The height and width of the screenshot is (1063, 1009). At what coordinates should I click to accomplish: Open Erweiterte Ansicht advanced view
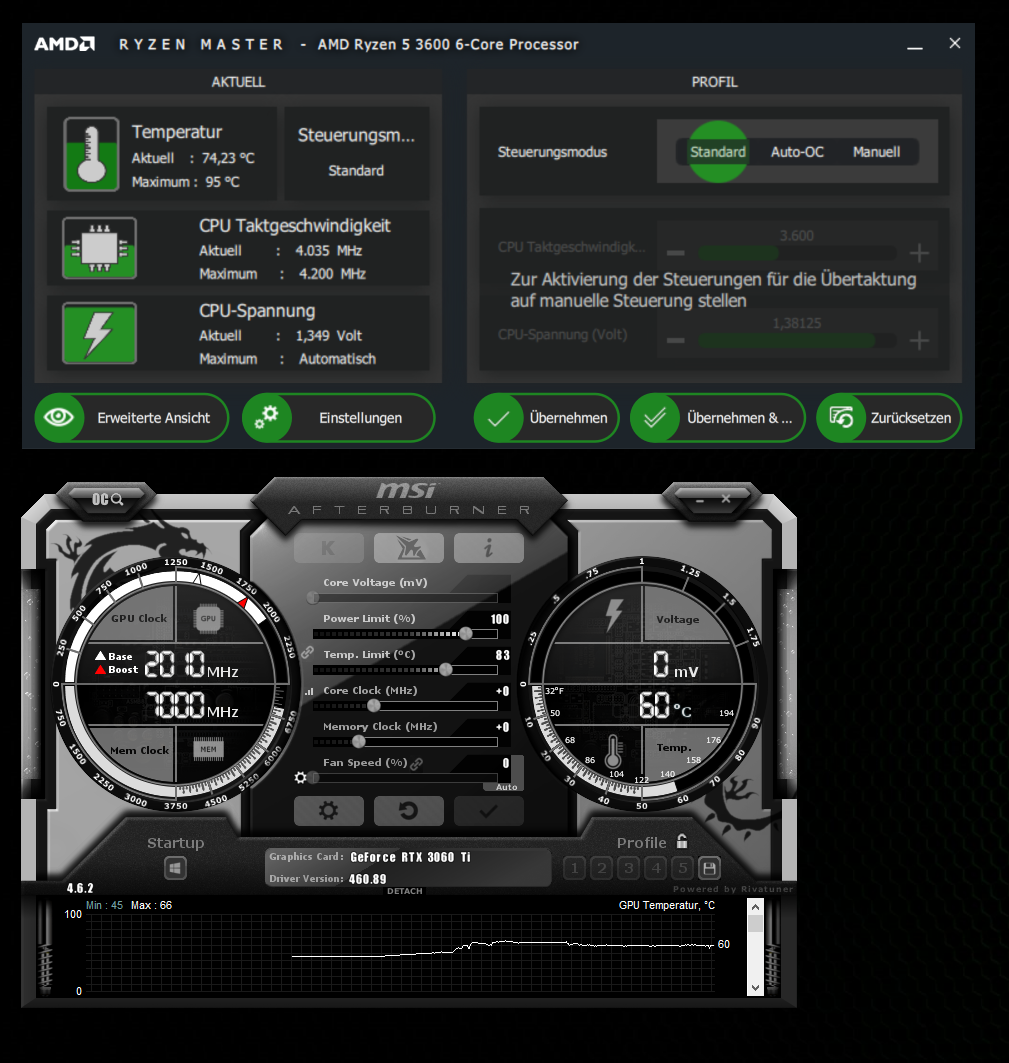click(x=132, y=418)
